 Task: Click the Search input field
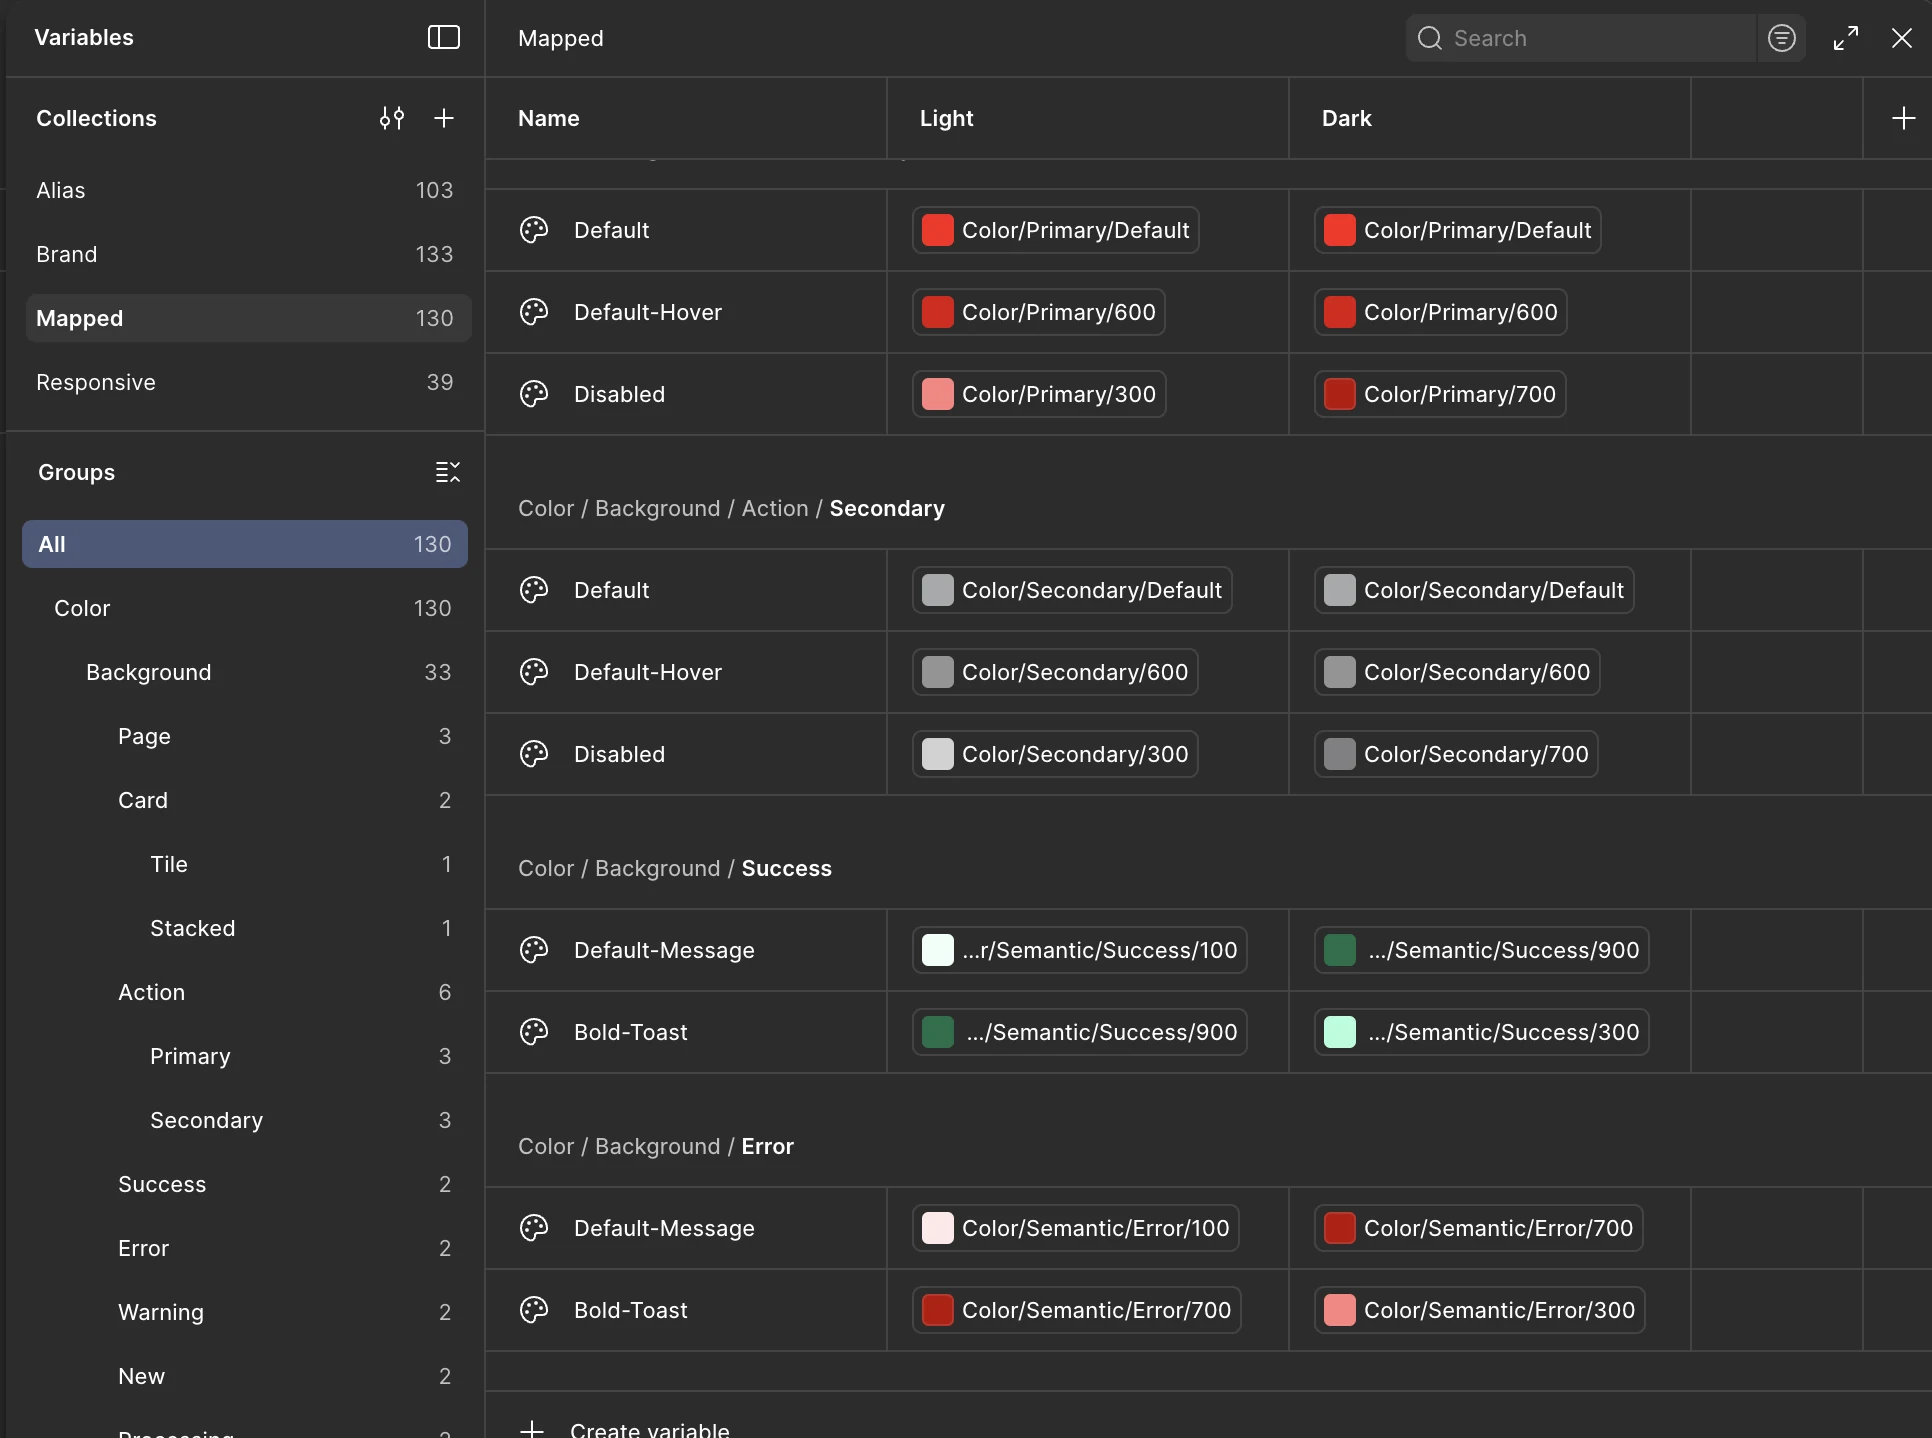pyautogui.click(x=1581, y=38)
